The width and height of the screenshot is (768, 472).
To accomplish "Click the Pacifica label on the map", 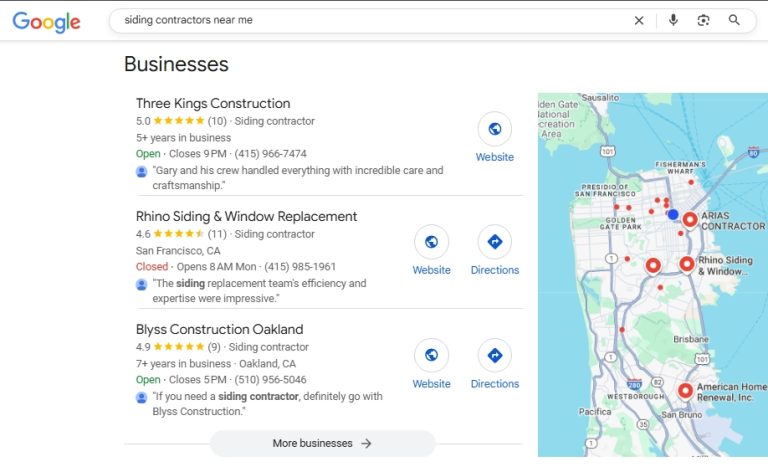I will click(x=595, y=412).
